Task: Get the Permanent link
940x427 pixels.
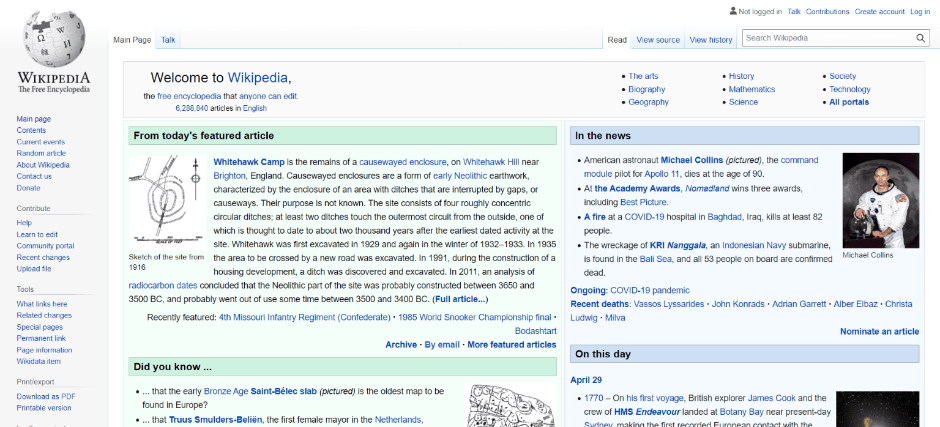Action: [41, 339]
